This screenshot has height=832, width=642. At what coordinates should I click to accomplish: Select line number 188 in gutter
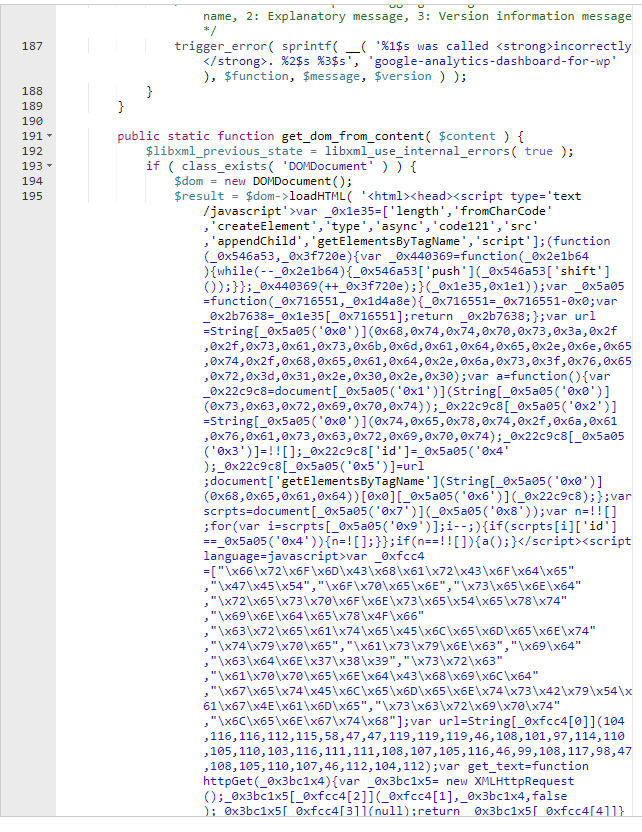pos(32,91)
